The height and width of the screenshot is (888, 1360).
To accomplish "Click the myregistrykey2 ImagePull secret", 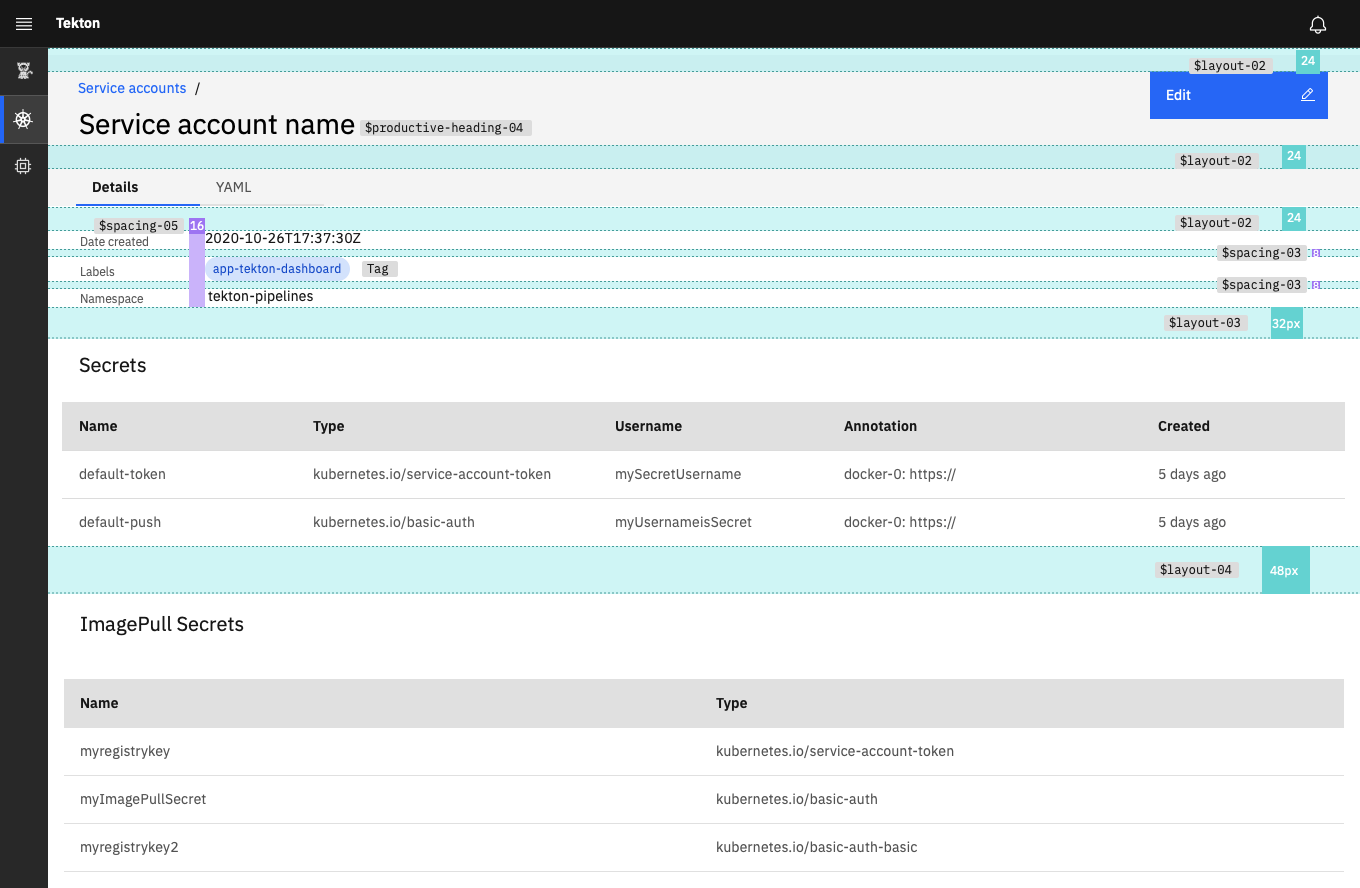I will pyautogui.click(x=129, y=847).
